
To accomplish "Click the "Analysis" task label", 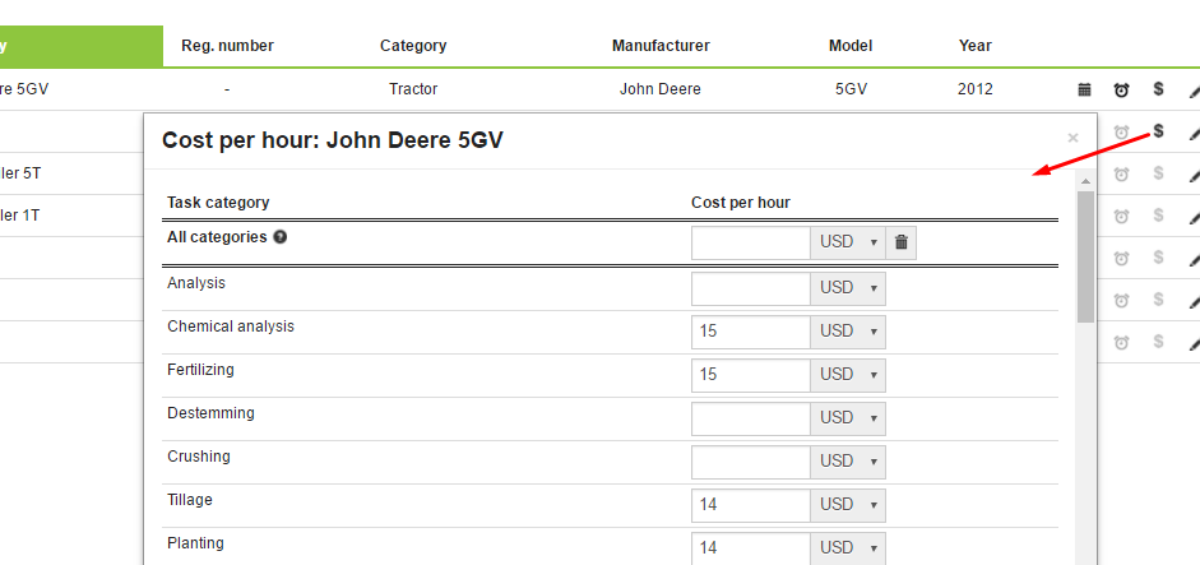I will [196, 283].
